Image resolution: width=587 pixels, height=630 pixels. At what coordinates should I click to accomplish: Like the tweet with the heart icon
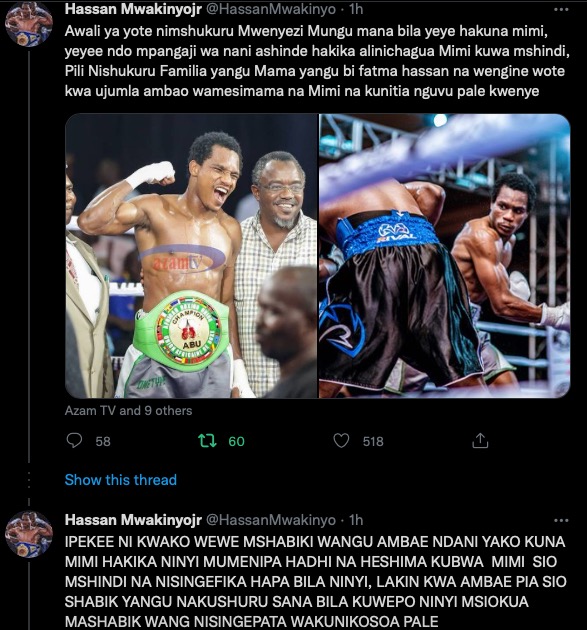tap(341, 441)
